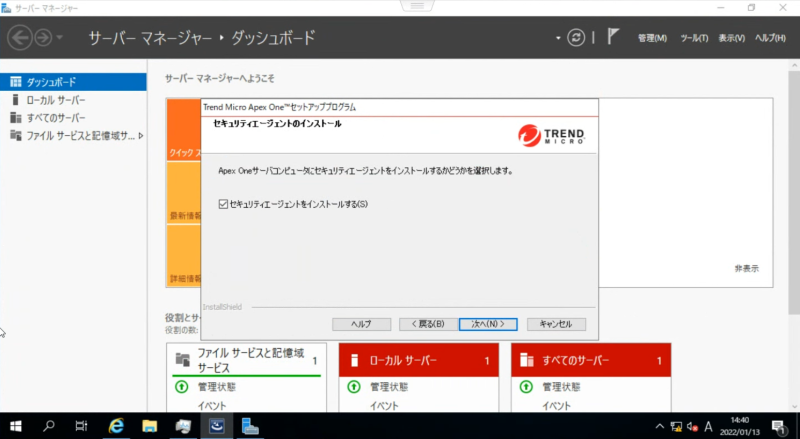Refresh the Server Manager dashboard
The image size is (800, 439).
(x=576, y=37)
